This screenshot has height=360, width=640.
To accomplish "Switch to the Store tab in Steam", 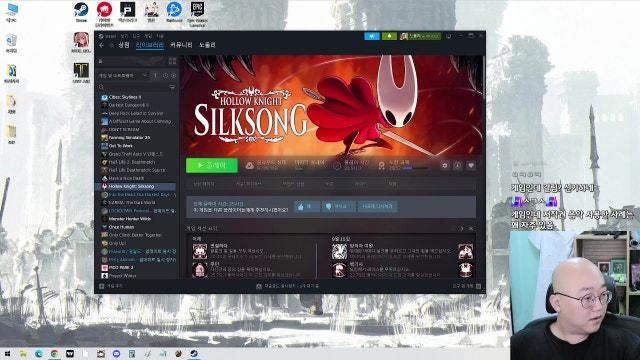I will click(x=124, y=45).
